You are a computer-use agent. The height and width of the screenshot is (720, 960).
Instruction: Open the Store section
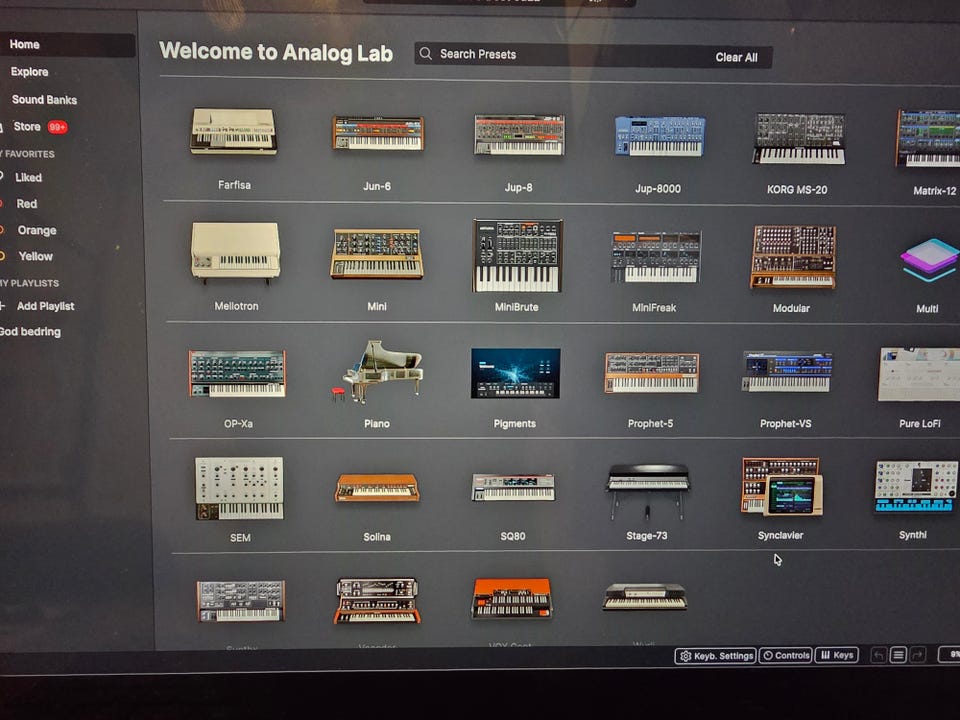click(x=27, y=127)
